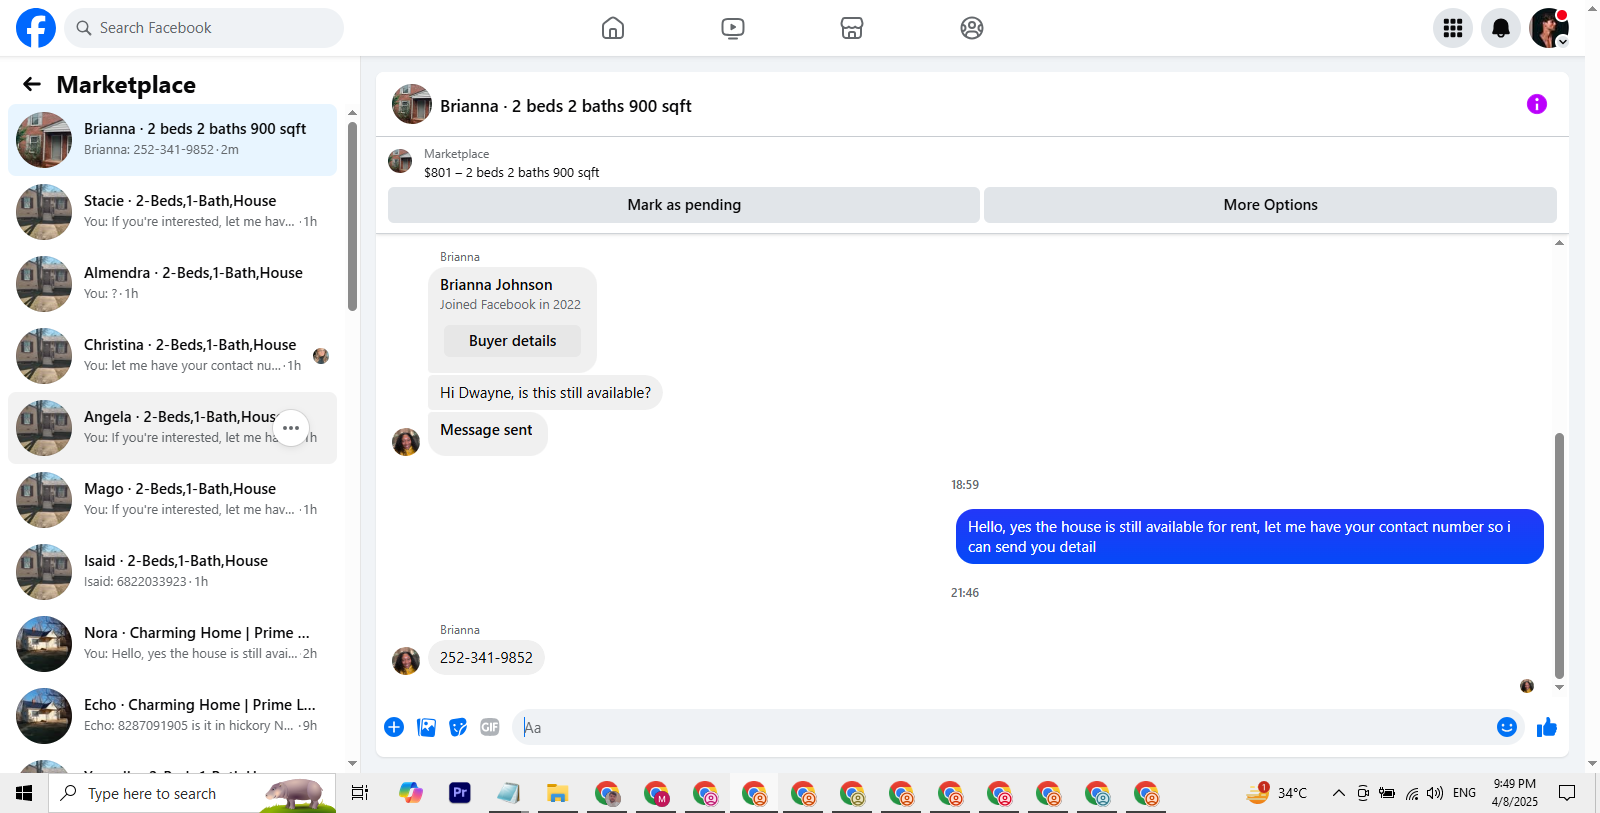This screenshot has width=1600, height=813.
Task: Click Brianna's avatar beside phone number message
Action: (406, 661)
